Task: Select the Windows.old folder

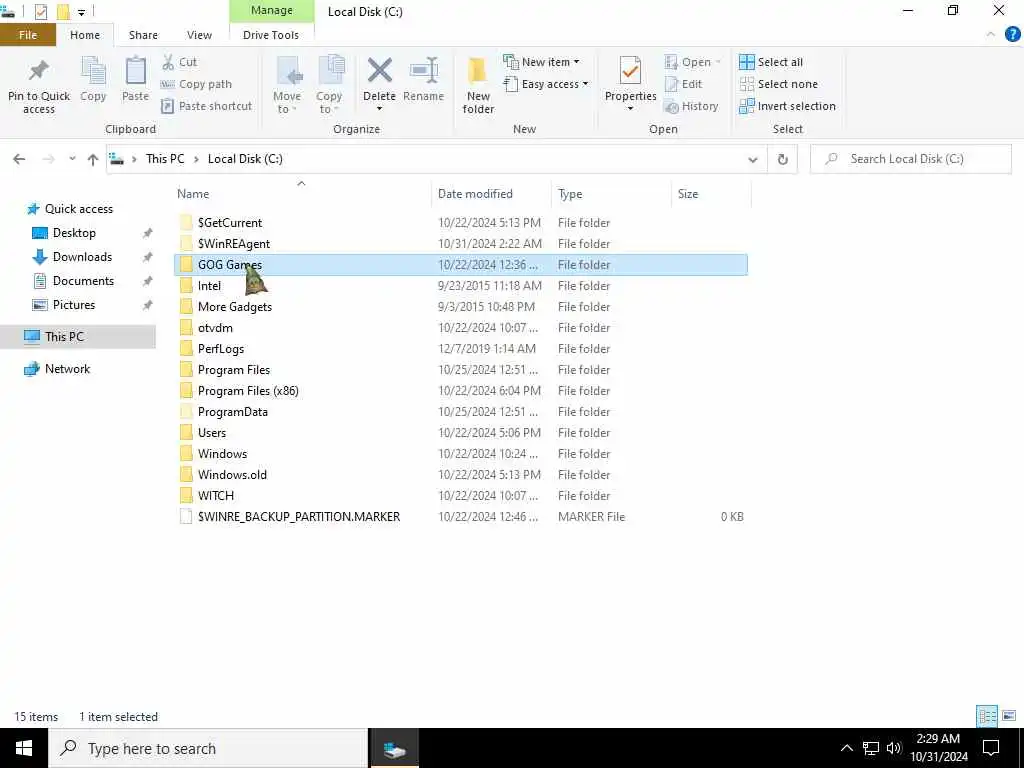Action: [x=232, y=475]
